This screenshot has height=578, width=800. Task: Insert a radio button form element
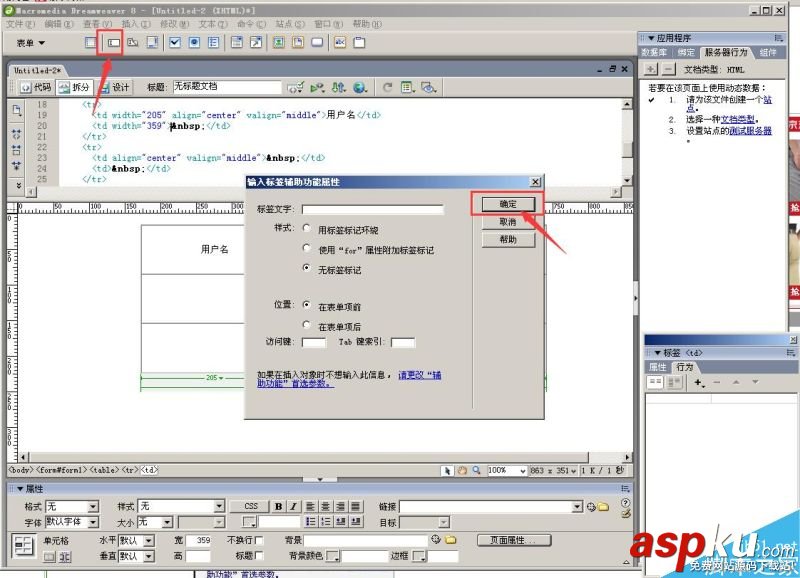194,43
